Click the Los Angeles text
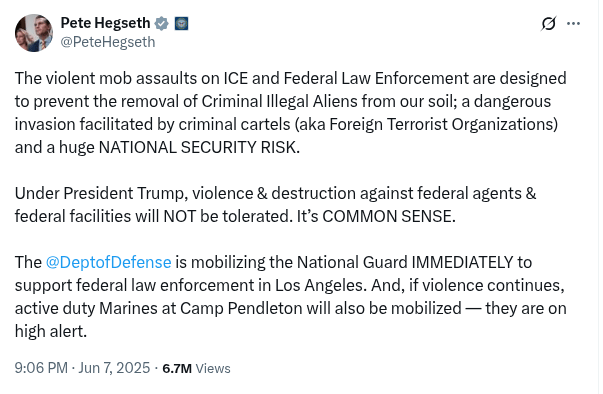The height and width of the screenshot is (394, 603). click(319, 286)
